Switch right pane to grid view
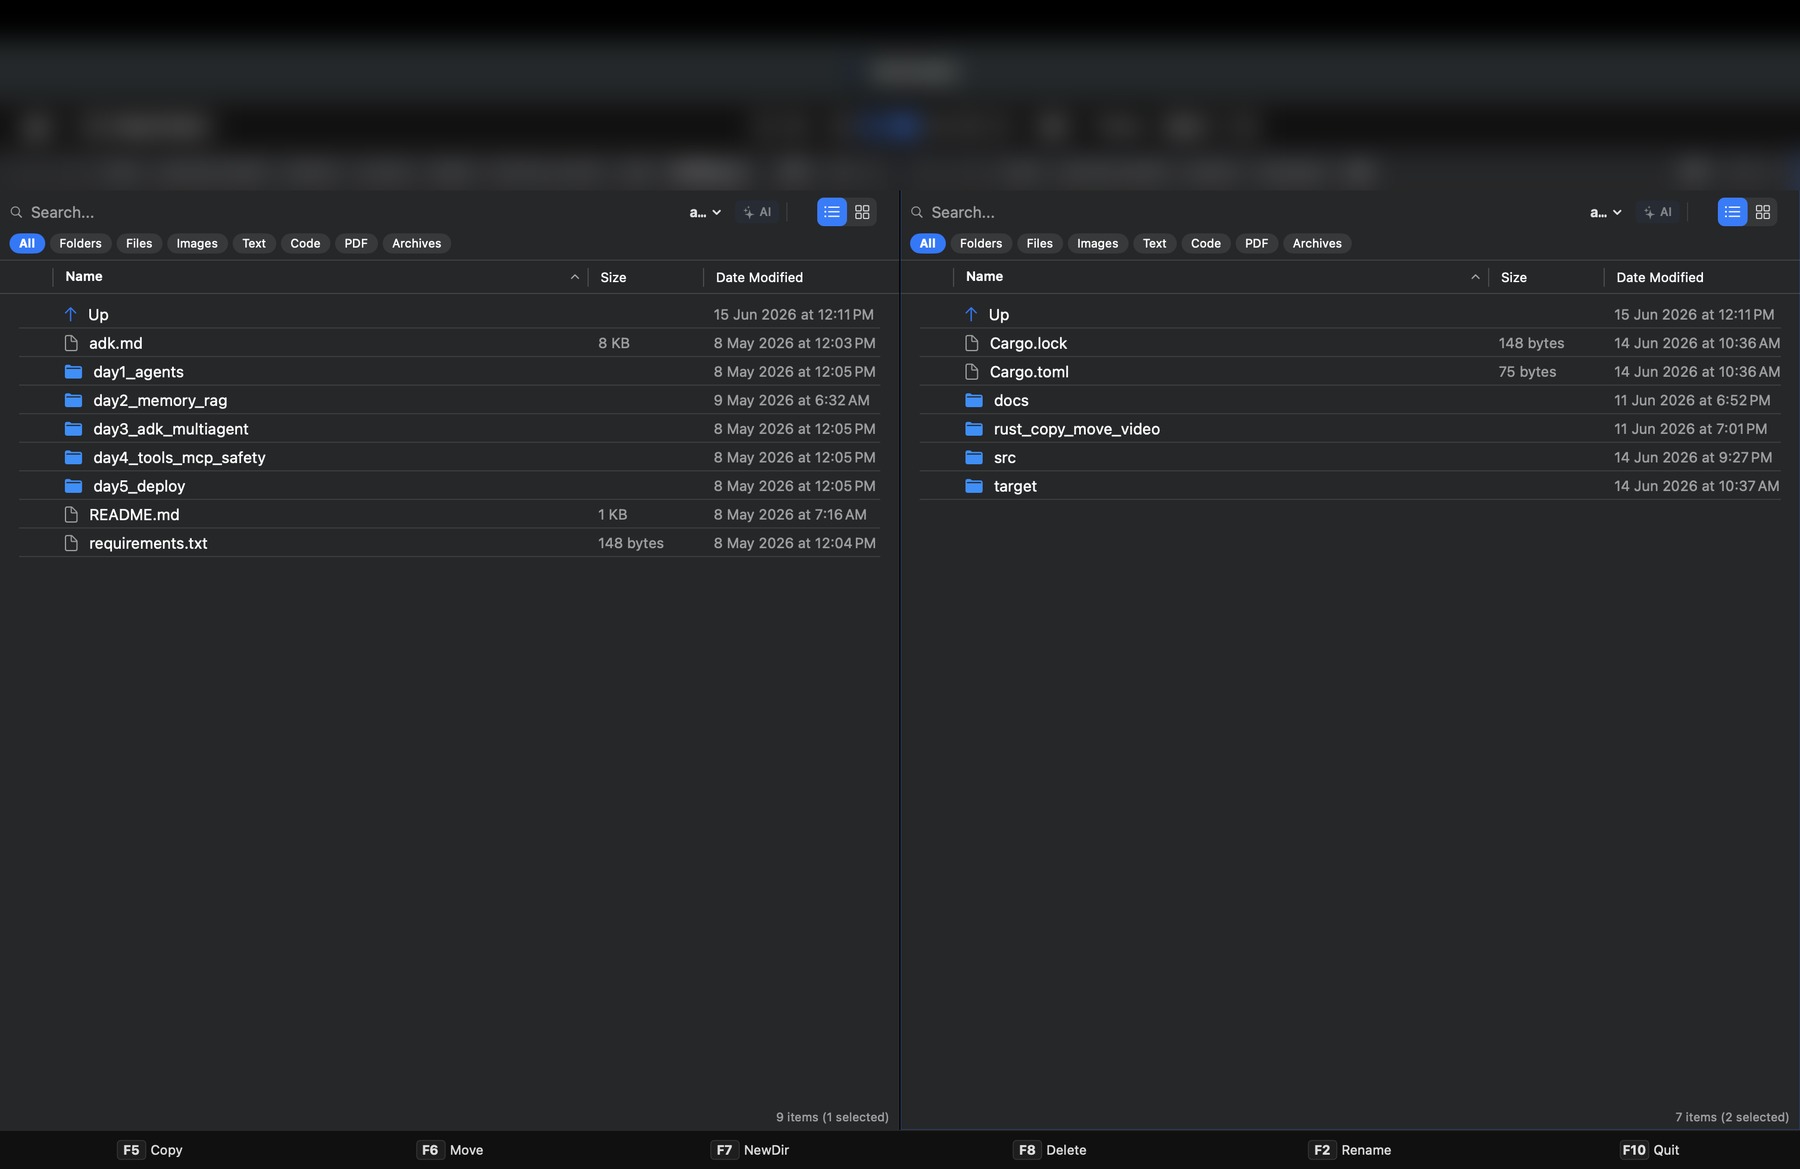Image resolution: width=1800 pixels, height=1169 pixels. [x=1763, y=212]
